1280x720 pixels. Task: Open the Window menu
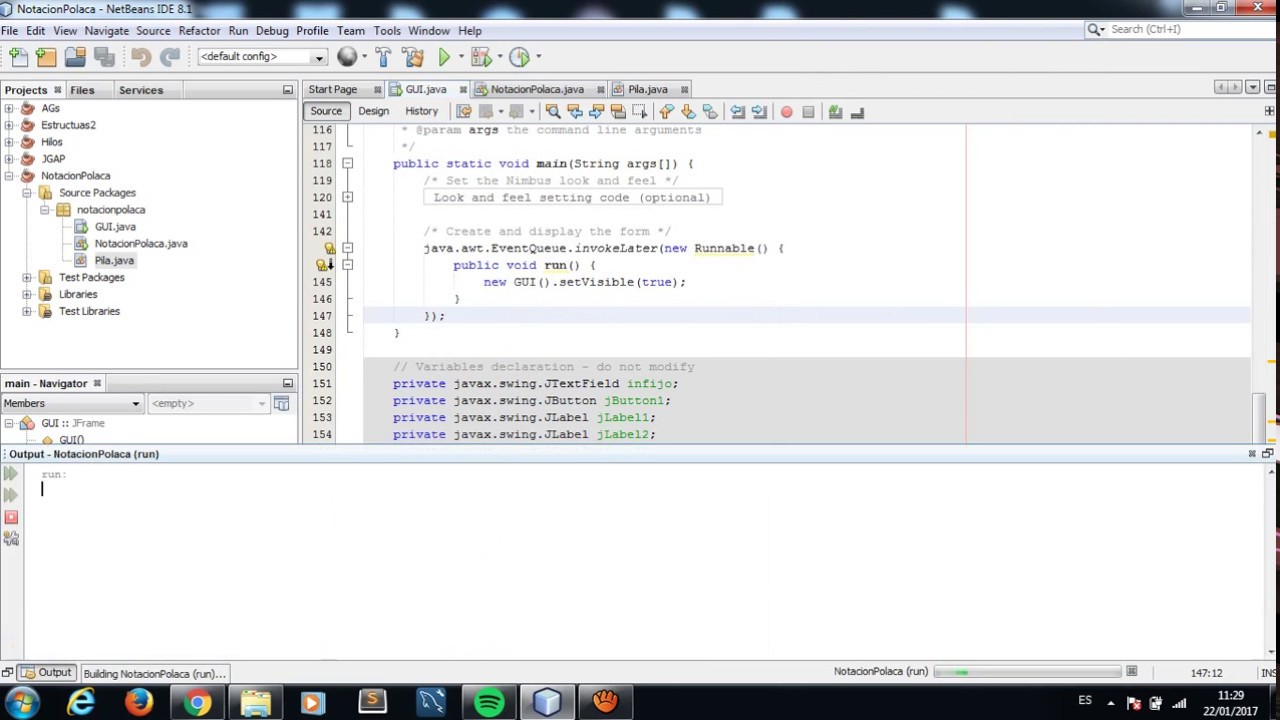429,31
